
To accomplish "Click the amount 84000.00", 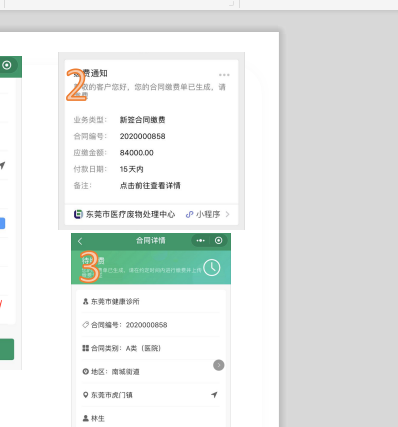I will point(137,153).
